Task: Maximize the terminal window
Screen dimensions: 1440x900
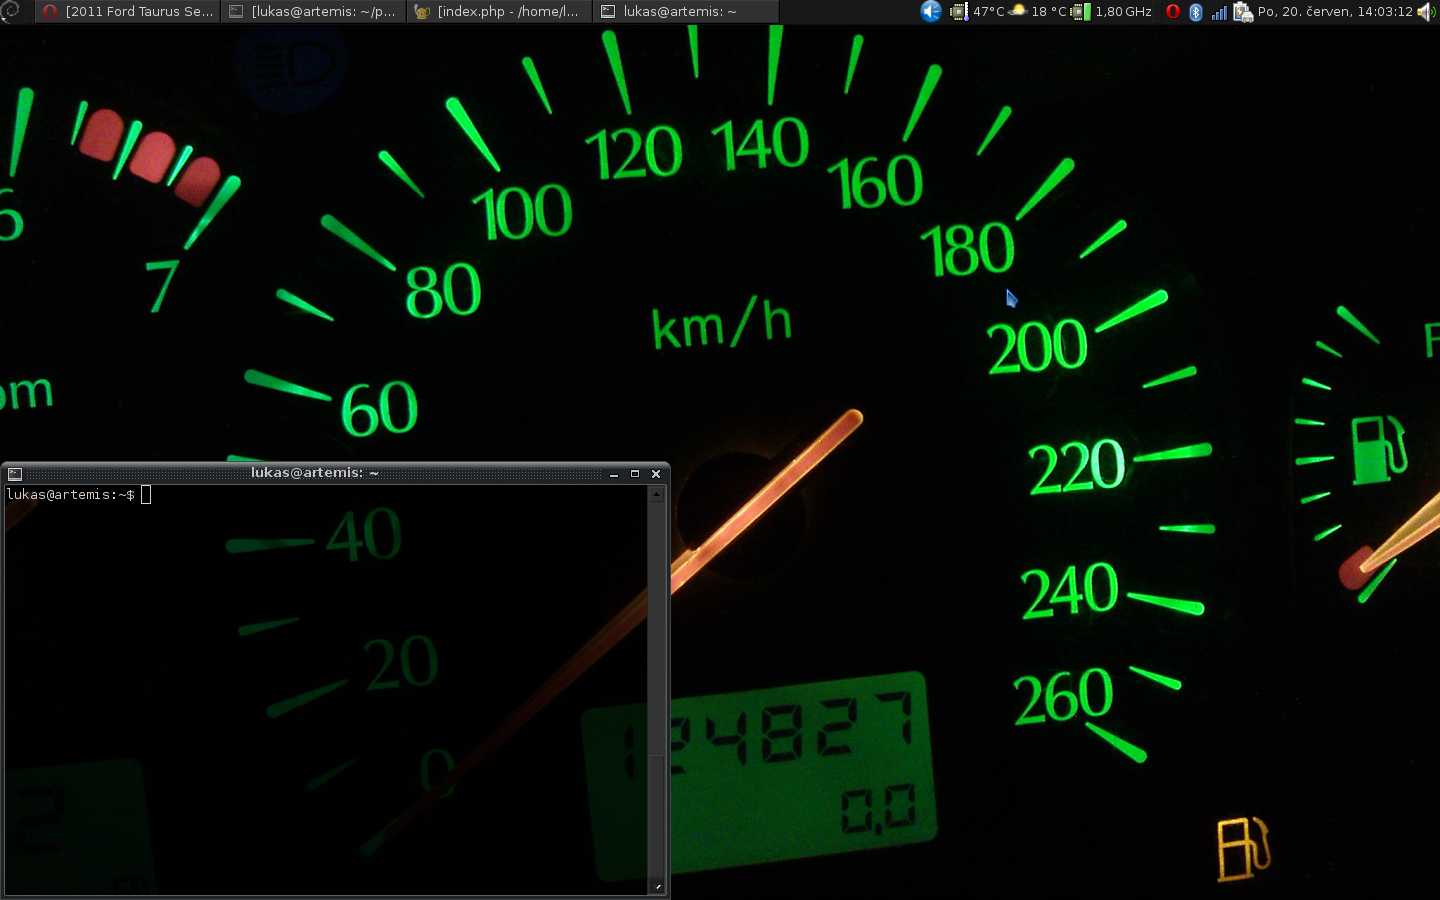Action: point(635,474)
